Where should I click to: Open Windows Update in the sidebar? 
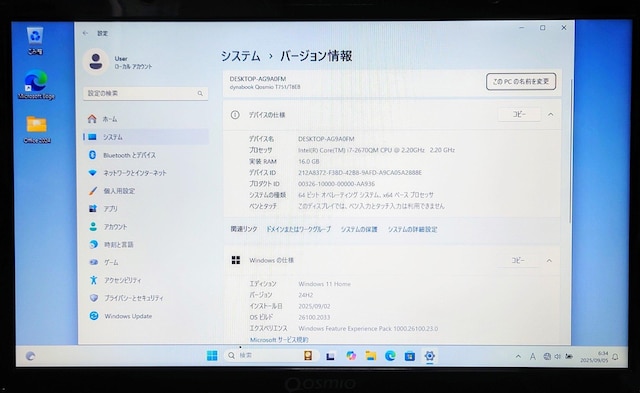146,316
